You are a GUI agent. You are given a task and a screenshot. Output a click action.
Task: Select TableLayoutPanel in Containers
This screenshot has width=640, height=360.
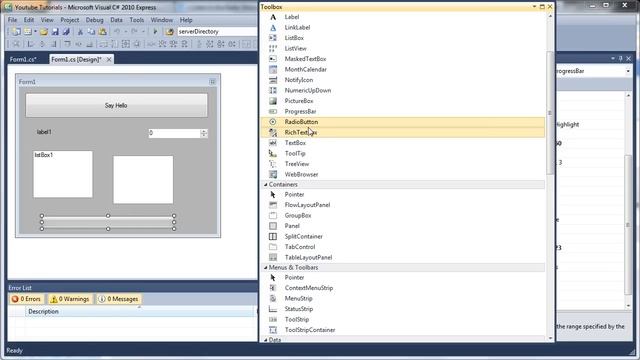click(x=308, y=258)
